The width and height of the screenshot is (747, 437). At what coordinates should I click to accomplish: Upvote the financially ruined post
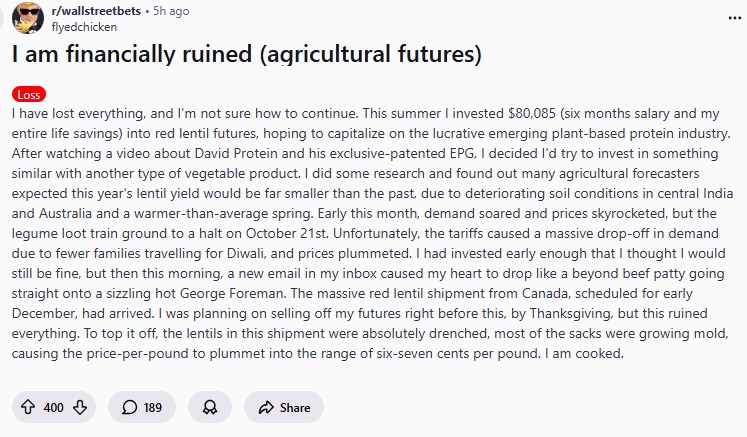click(x=27, y=407)
